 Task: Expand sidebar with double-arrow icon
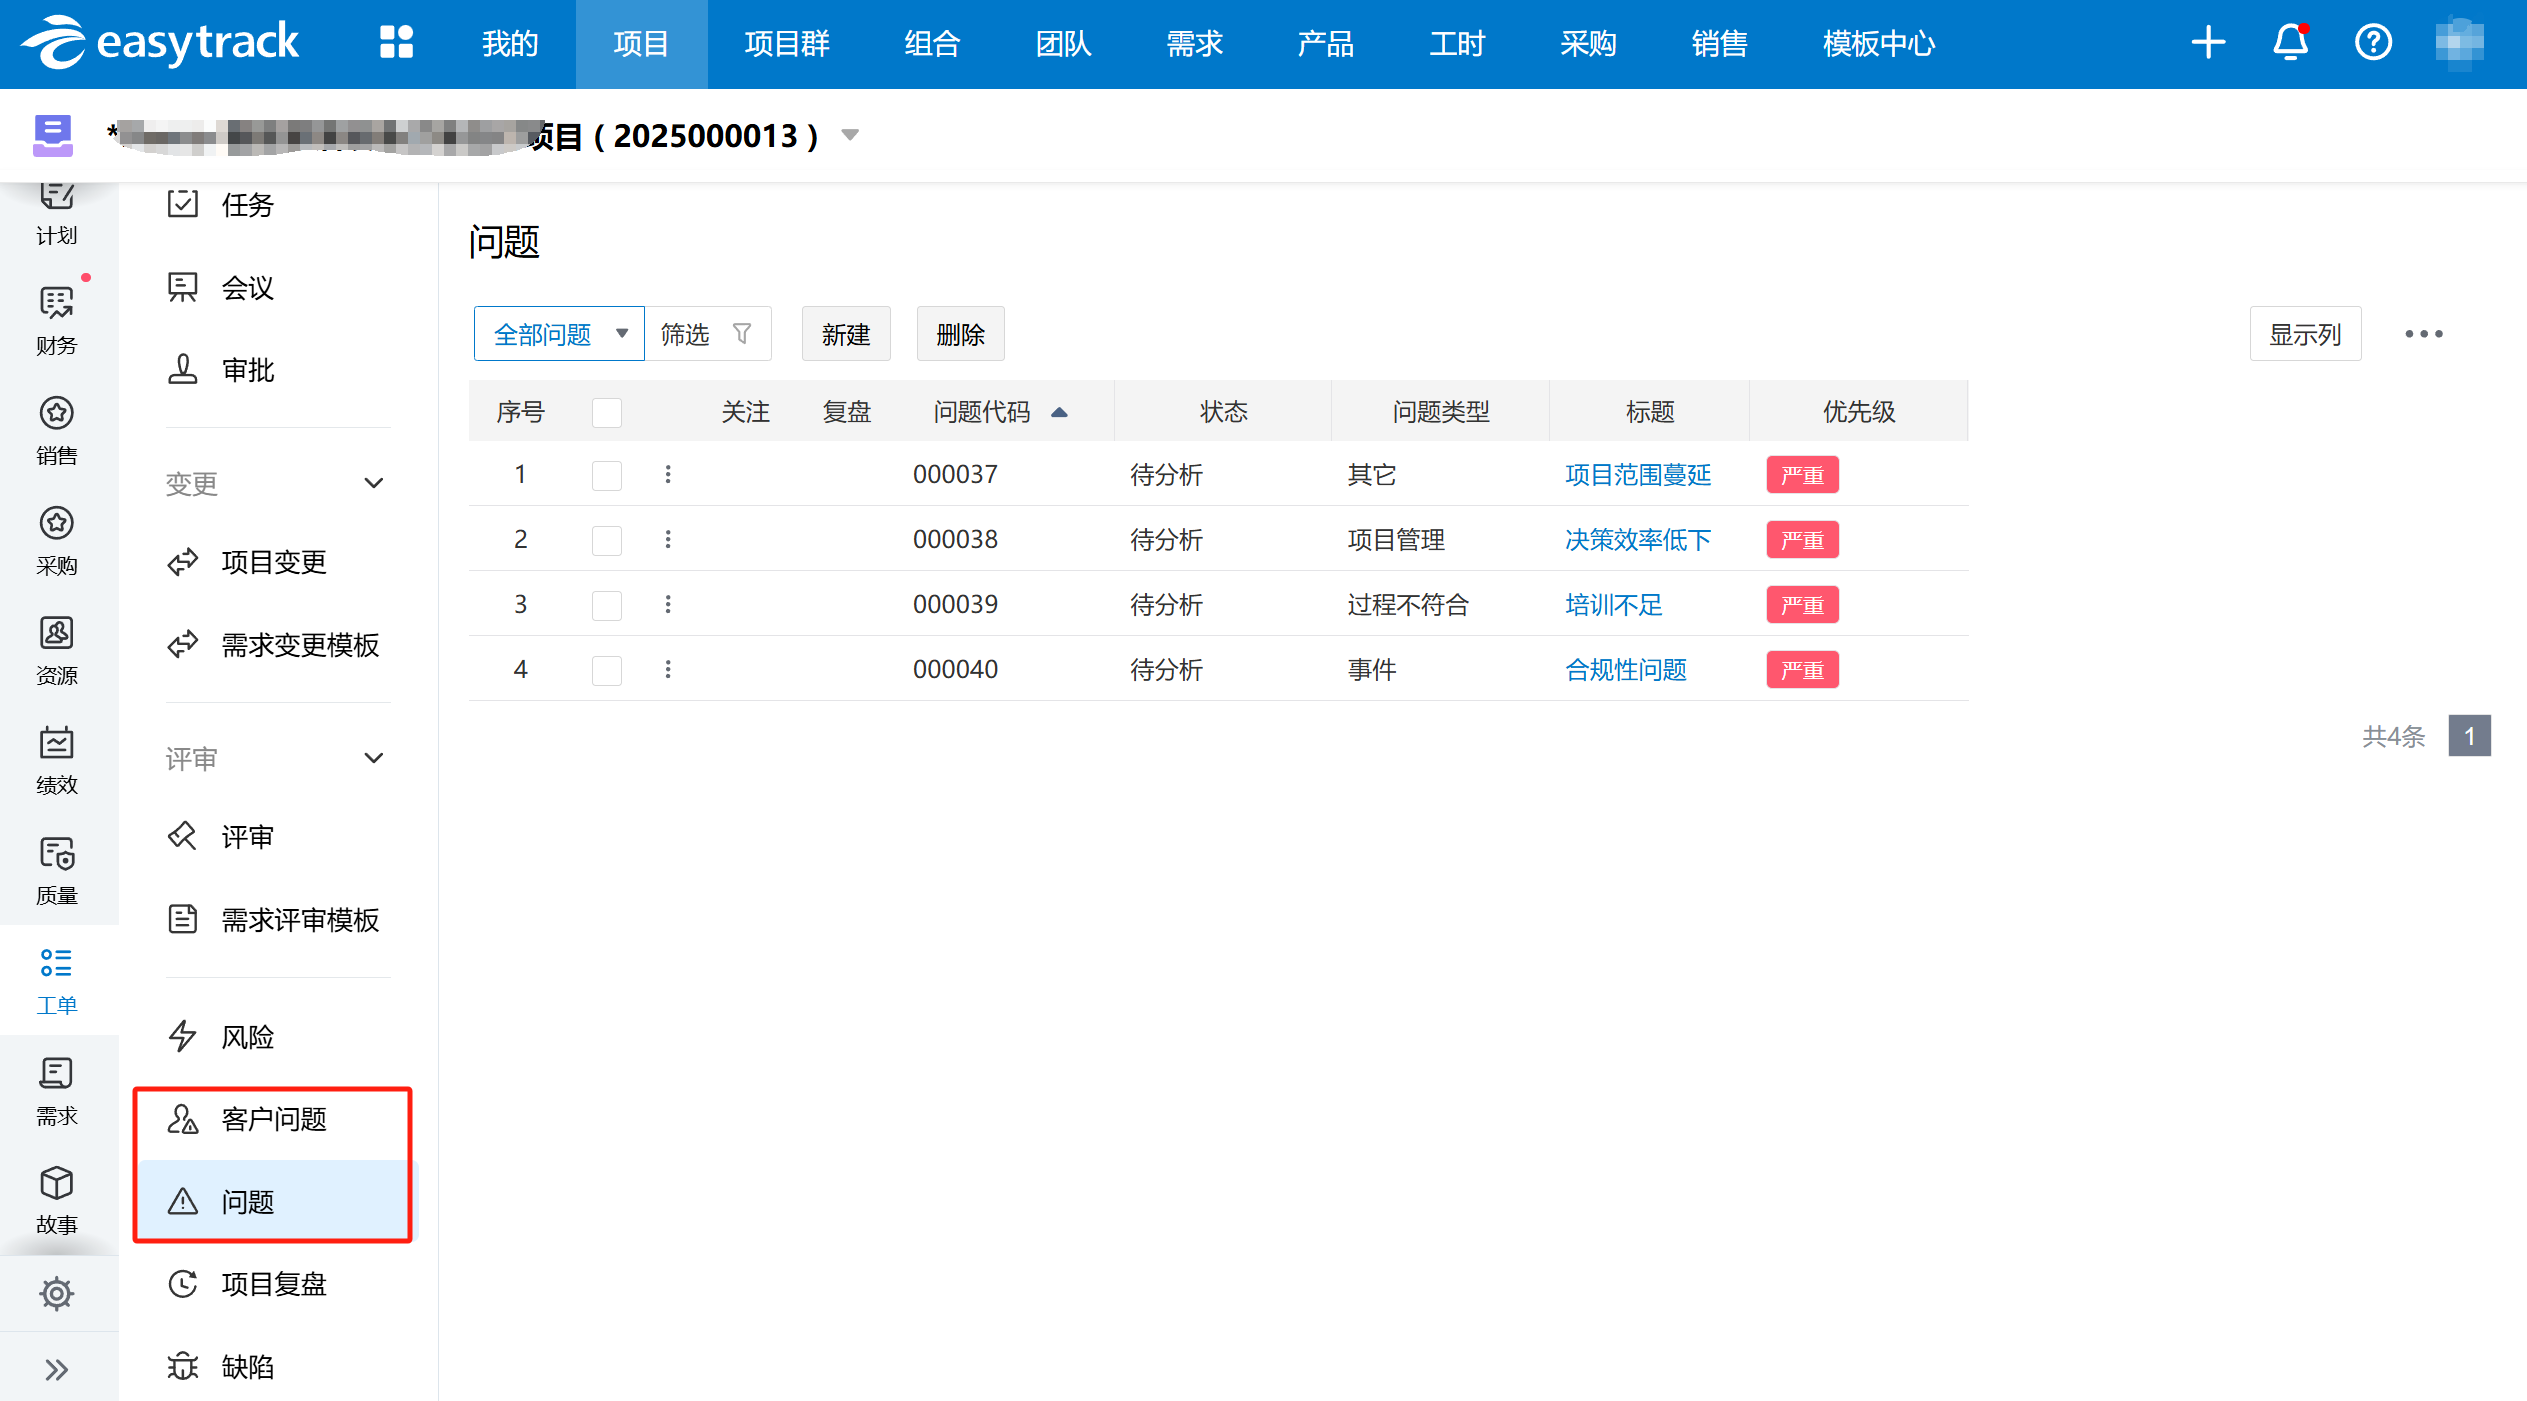click(57, 1369)
